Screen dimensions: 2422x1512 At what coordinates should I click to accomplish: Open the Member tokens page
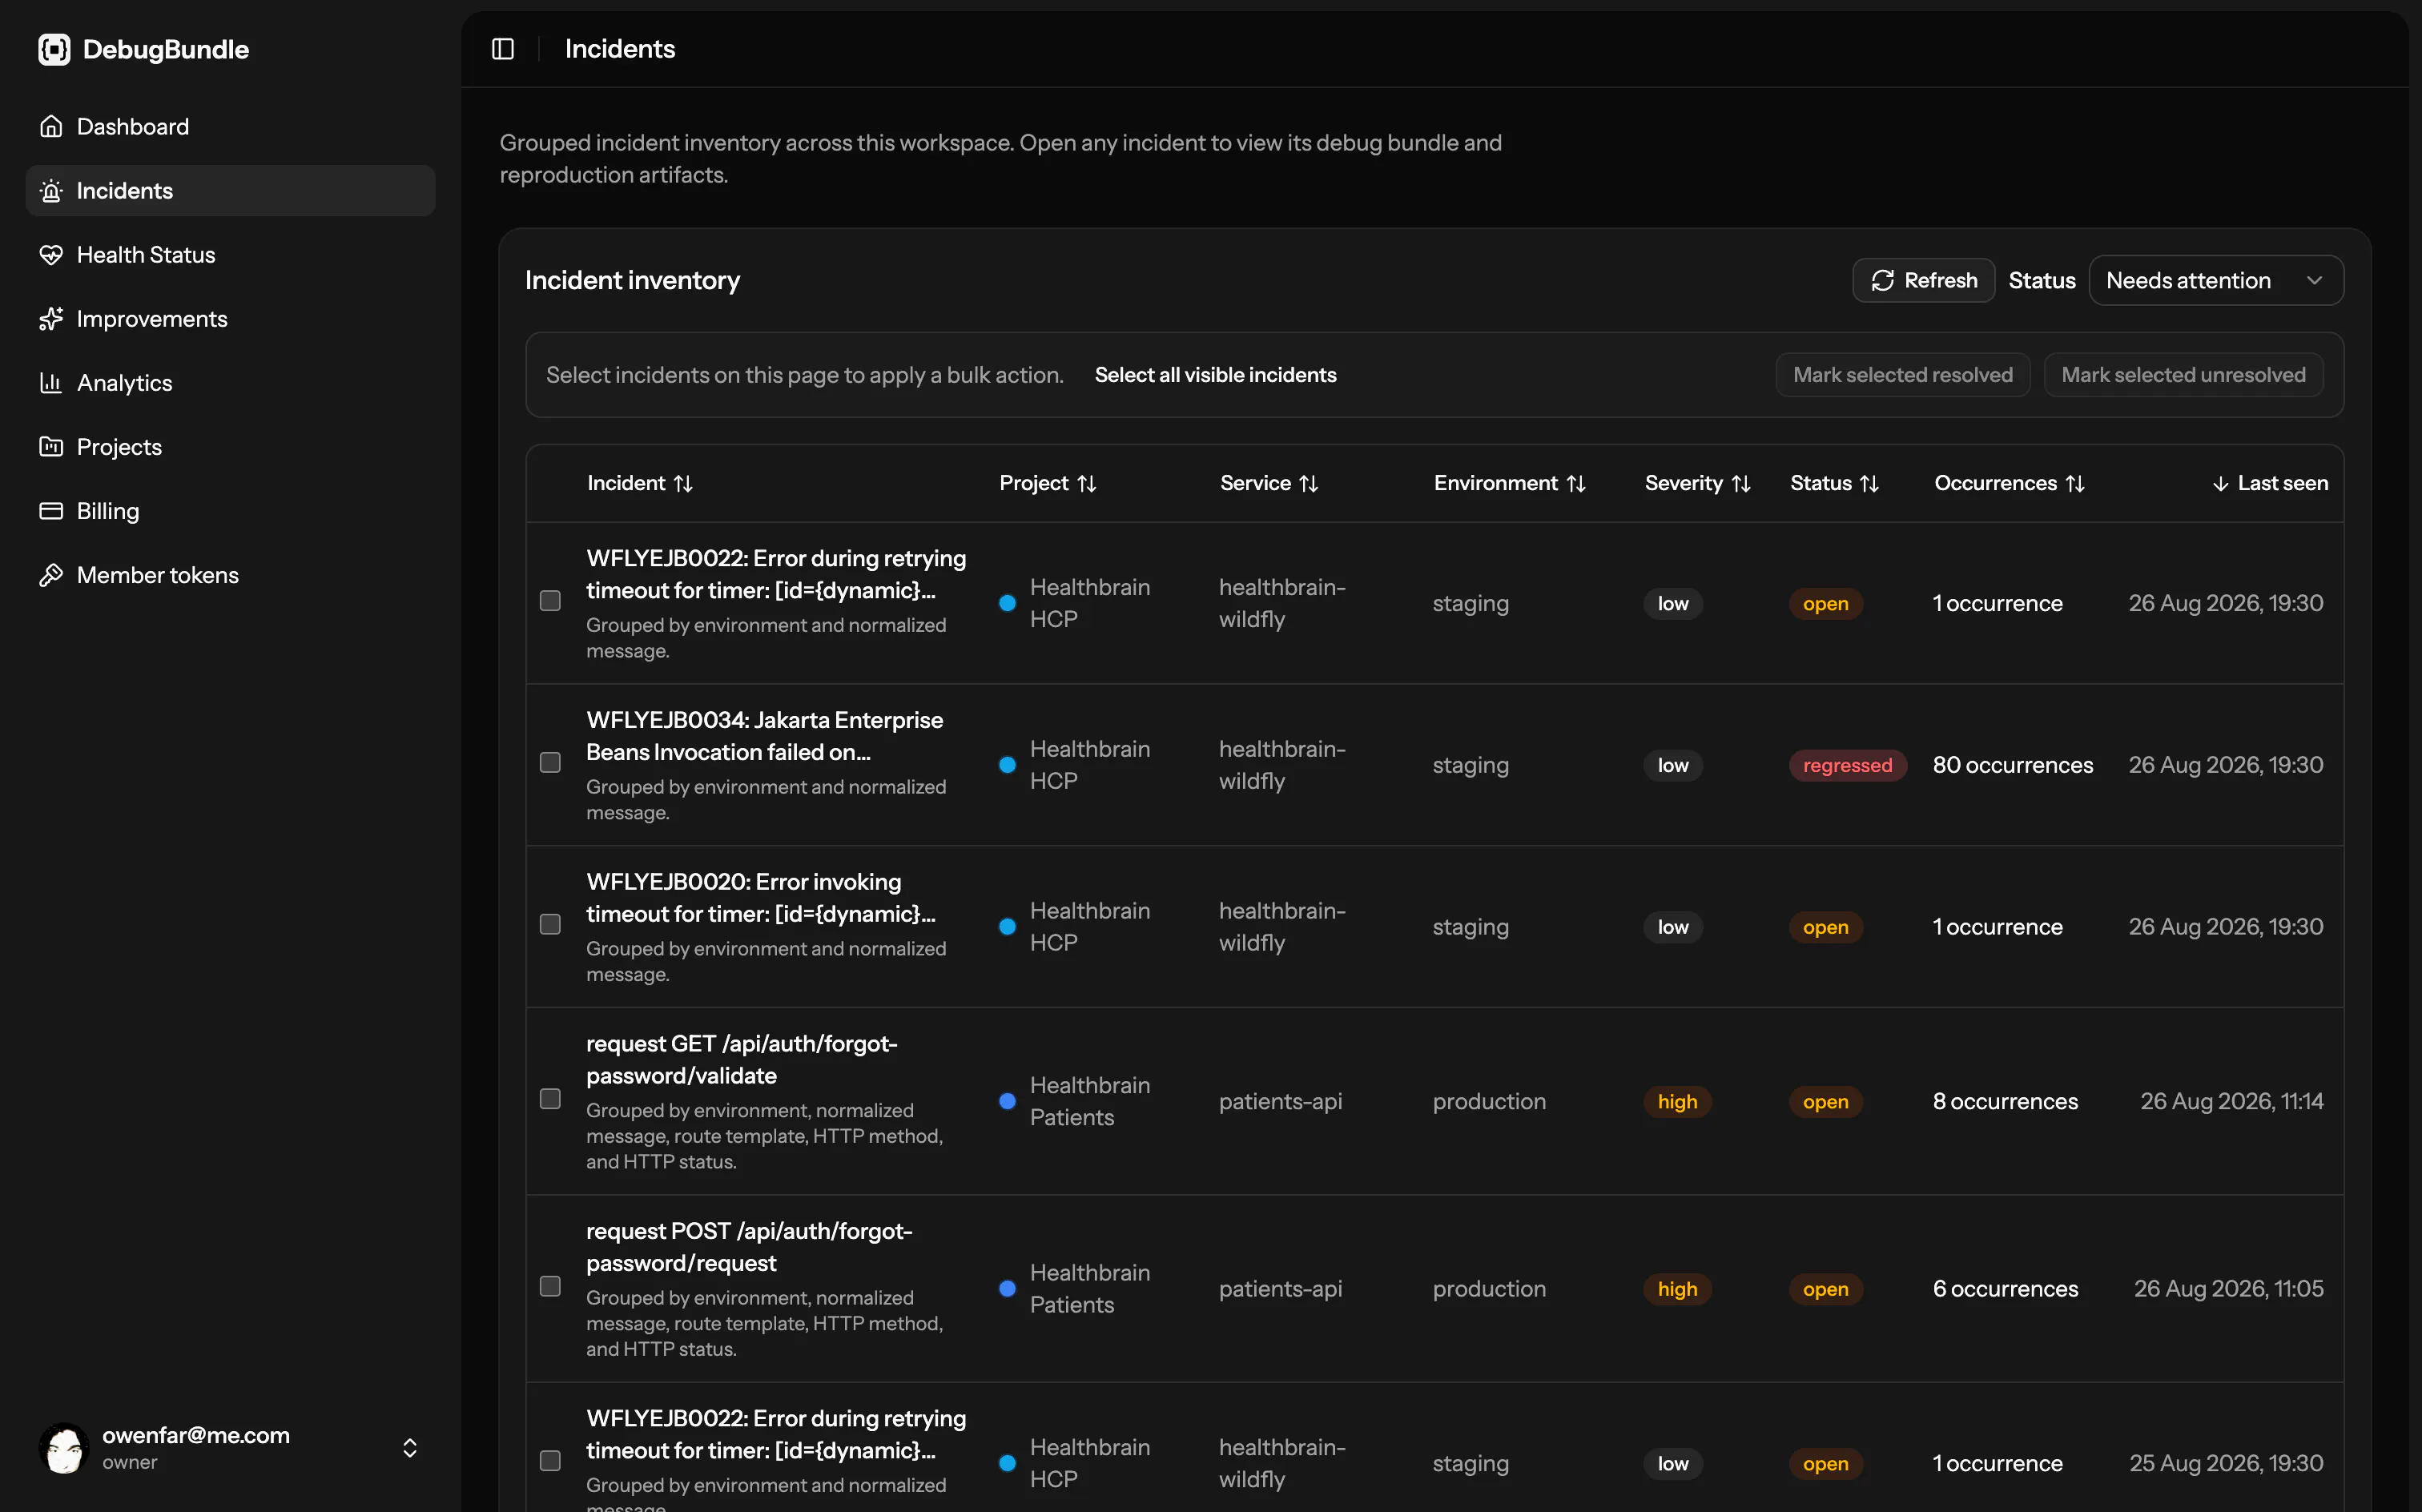(x=230, y=575)
